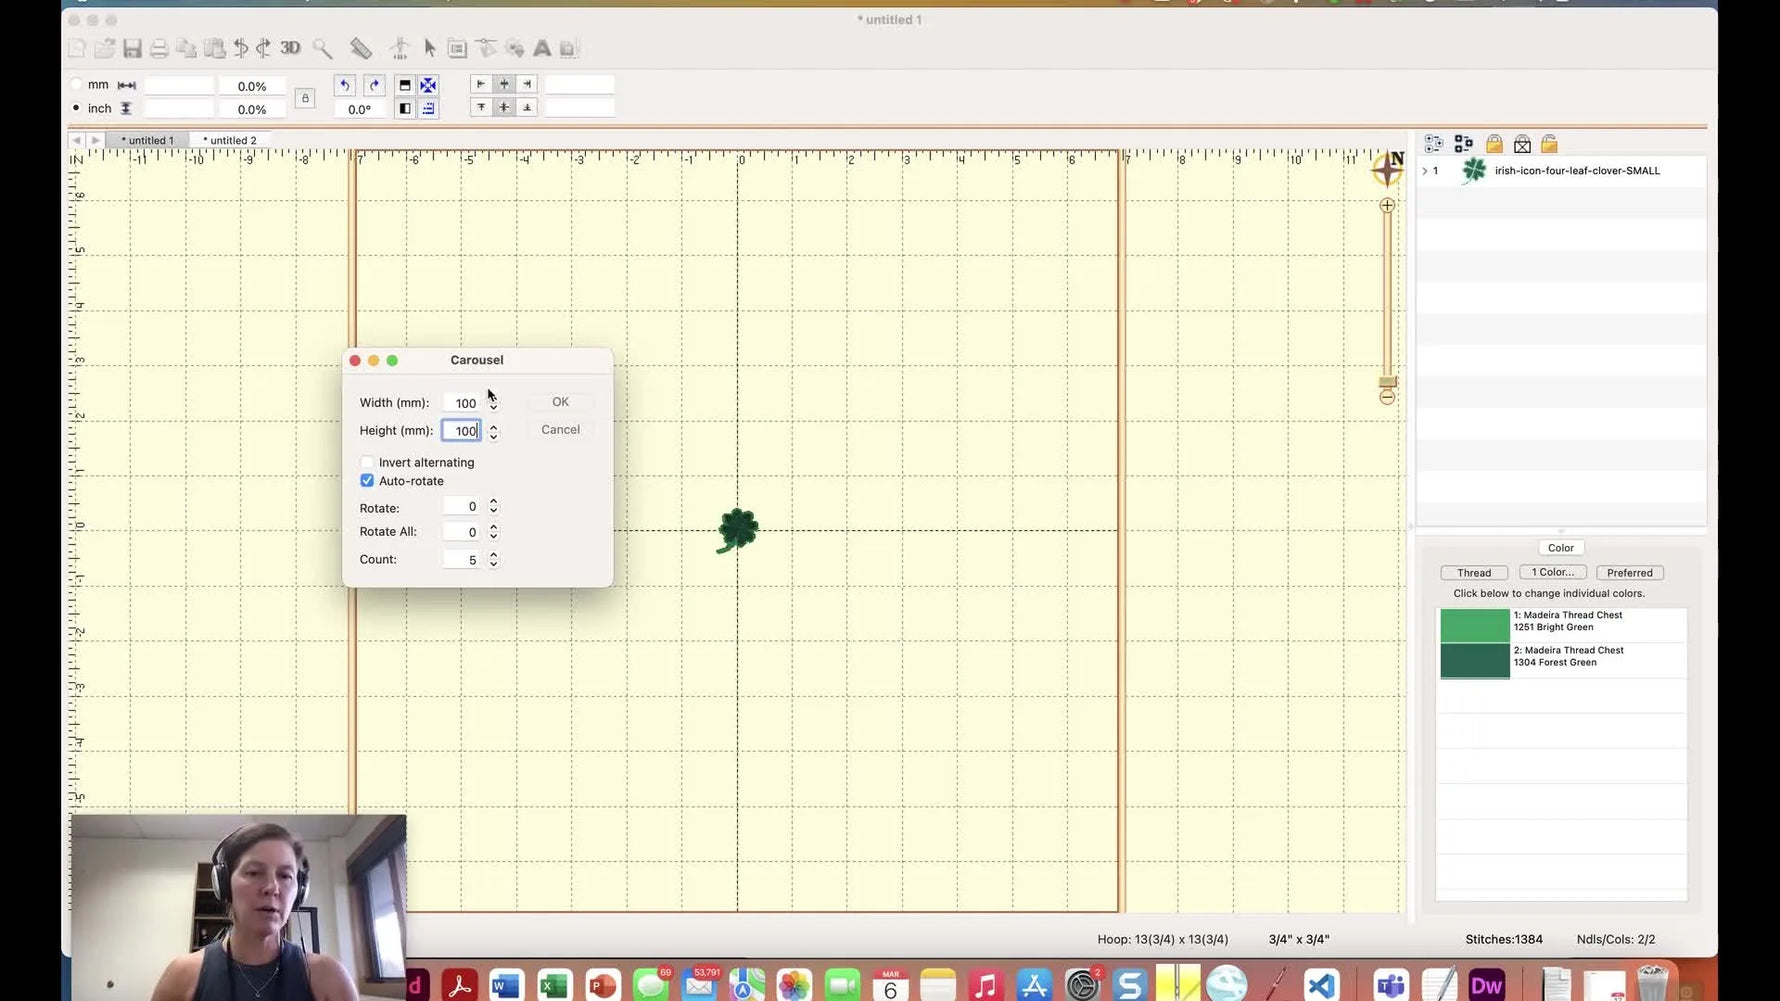The height and width of the screenshot is (1001, 1780).
Task: Click the redo rotate-right arrow icon
Action: [x=374, y=85]
